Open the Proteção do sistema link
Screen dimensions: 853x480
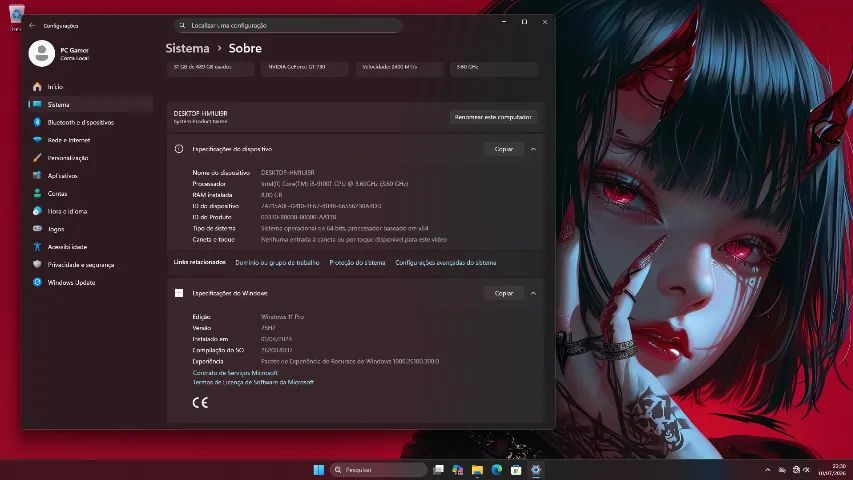(357, 263)
